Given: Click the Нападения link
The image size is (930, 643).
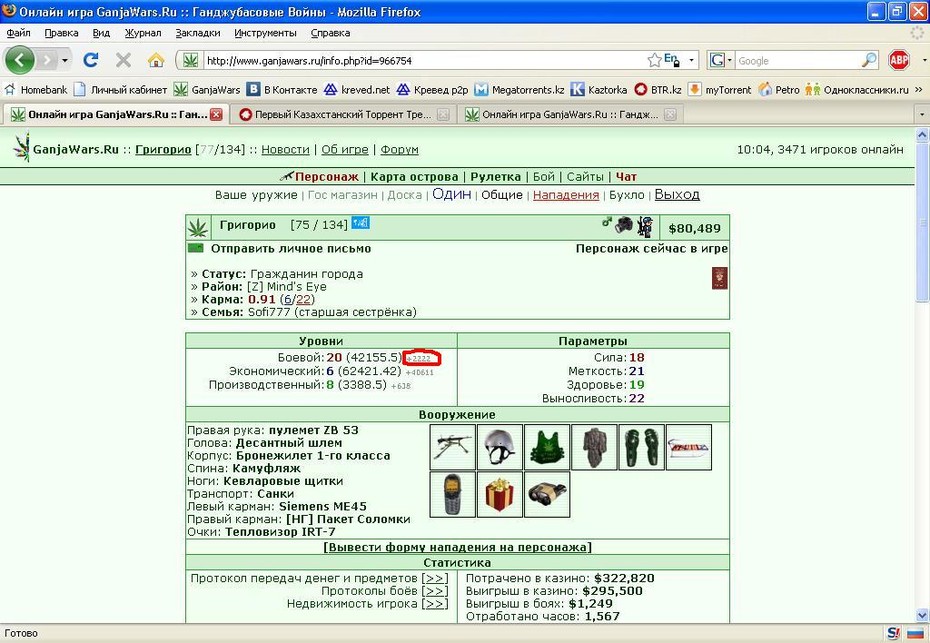Looking at the screenshot, I should click(566, 195).
